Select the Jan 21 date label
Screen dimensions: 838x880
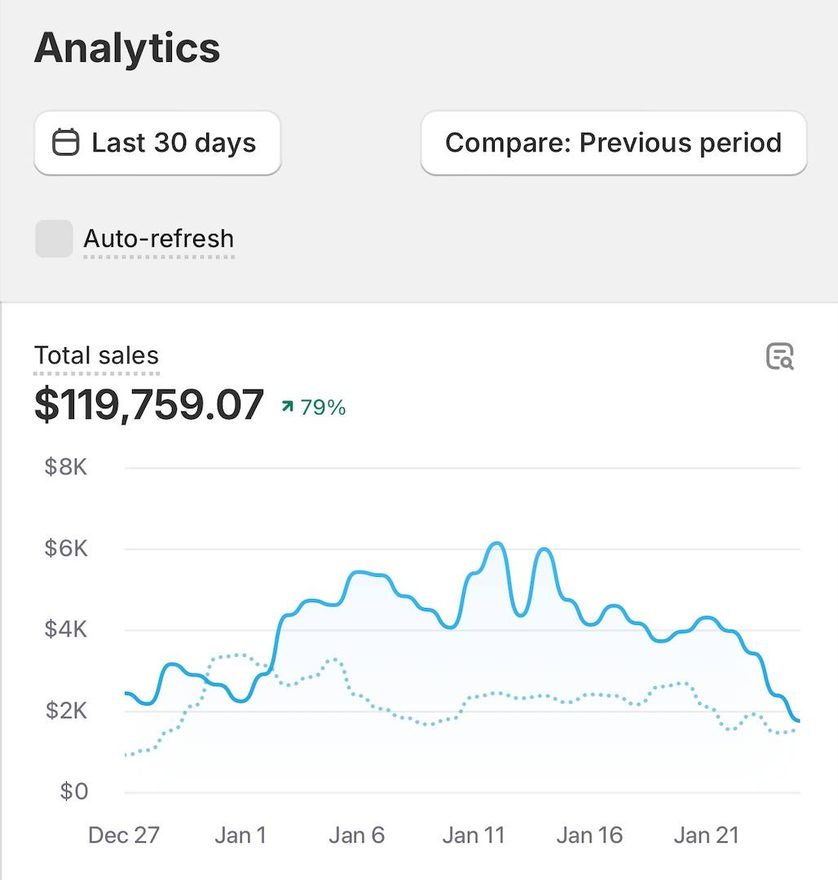click(x=706, y=835)
